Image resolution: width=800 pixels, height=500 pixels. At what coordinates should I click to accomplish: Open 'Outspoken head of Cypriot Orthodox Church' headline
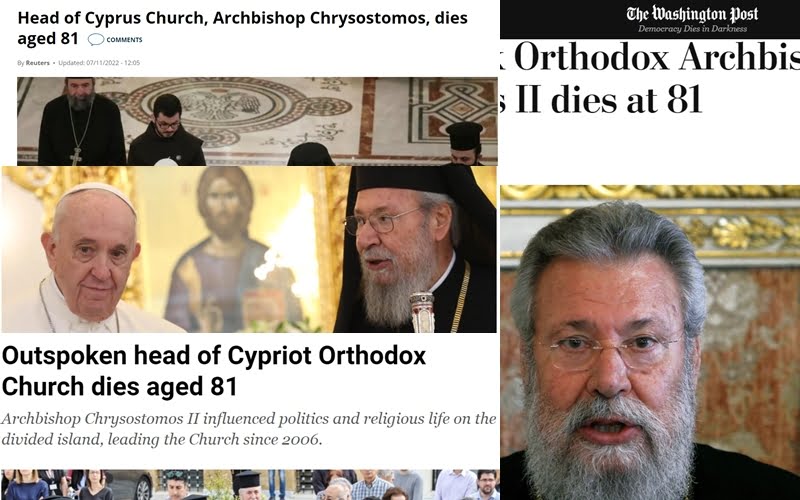(x=214, y=371)
